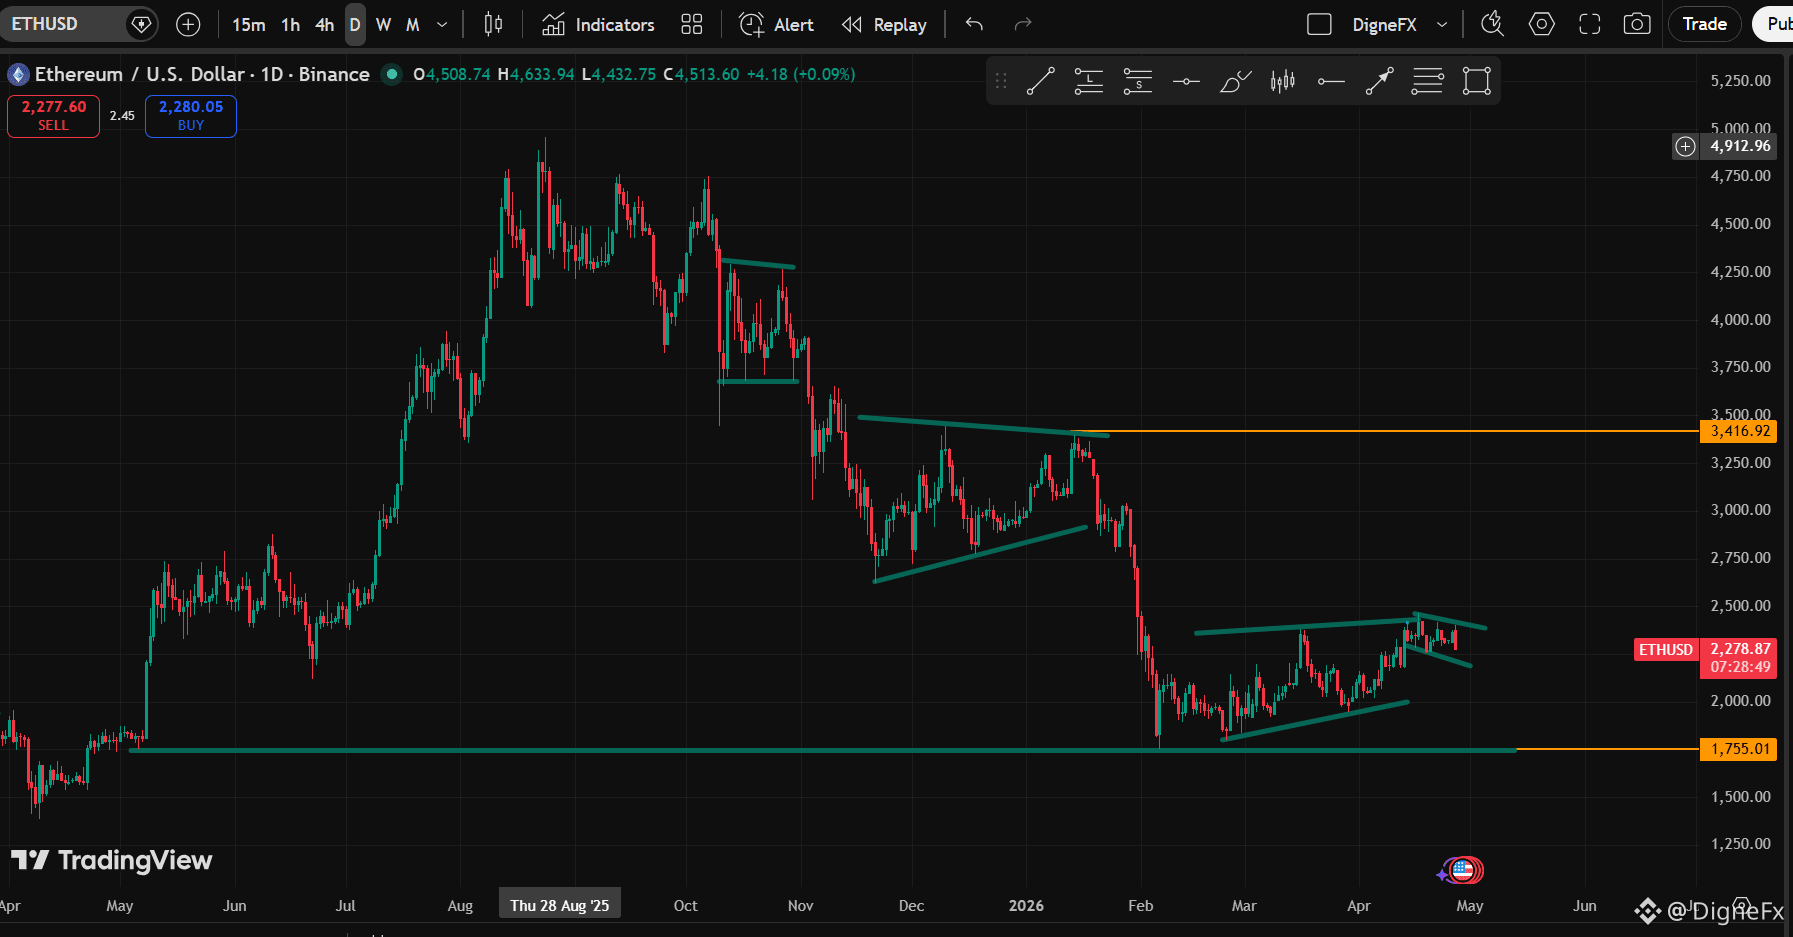Select the D daily interval
Image resolution: width=1793 pixels, height=937 pixels.
(355, 24)
